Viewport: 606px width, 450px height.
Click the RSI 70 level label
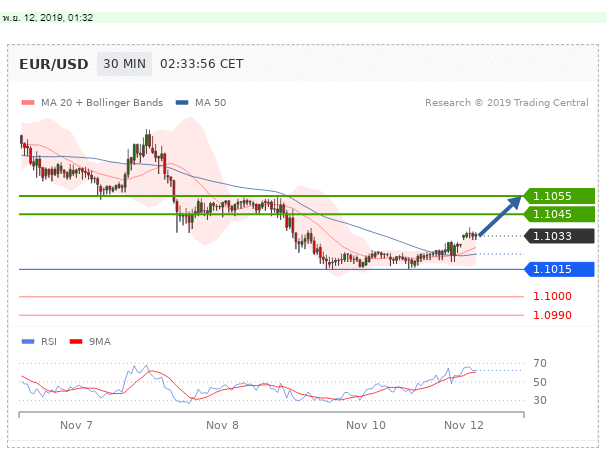click(x=540, y=363)
